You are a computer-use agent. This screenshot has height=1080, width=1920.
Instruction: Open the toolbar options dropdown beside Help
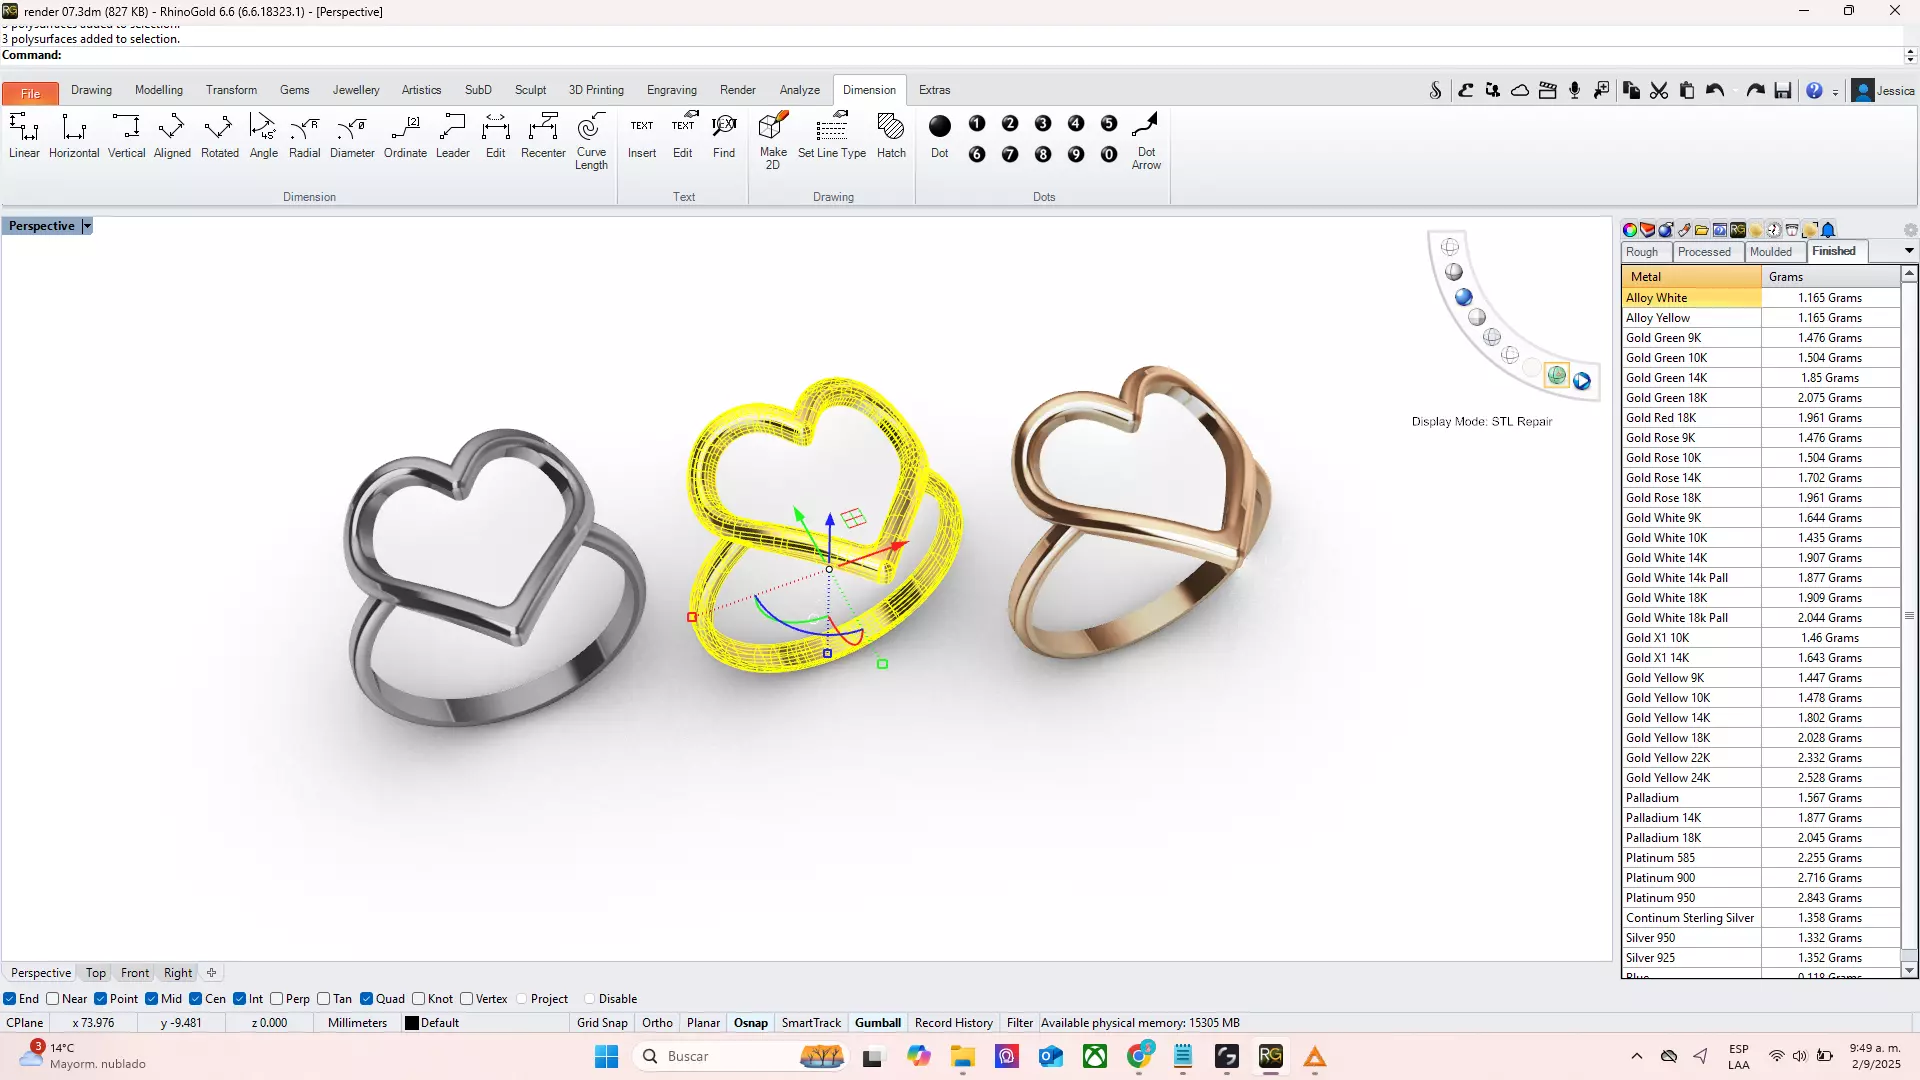(1835, 92)
